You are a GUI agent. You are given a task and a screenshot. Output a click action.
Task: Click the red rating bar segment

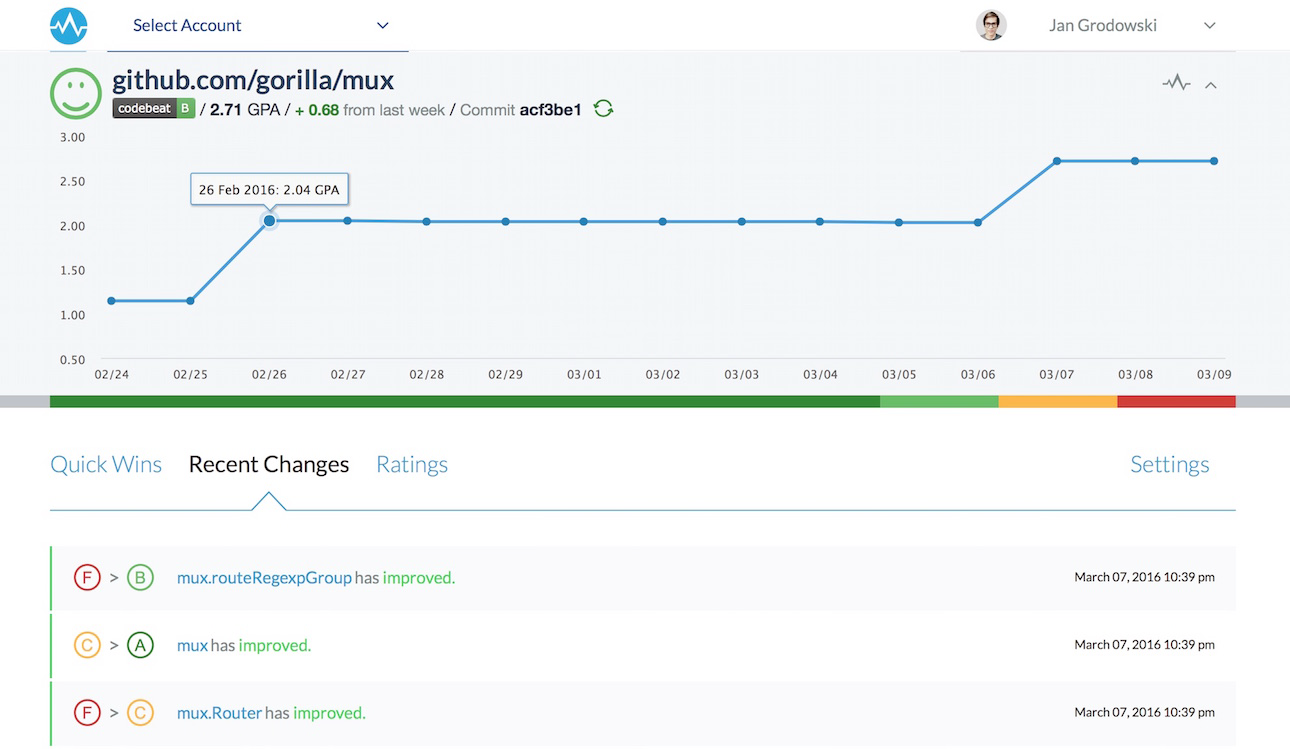(1176, 401)
